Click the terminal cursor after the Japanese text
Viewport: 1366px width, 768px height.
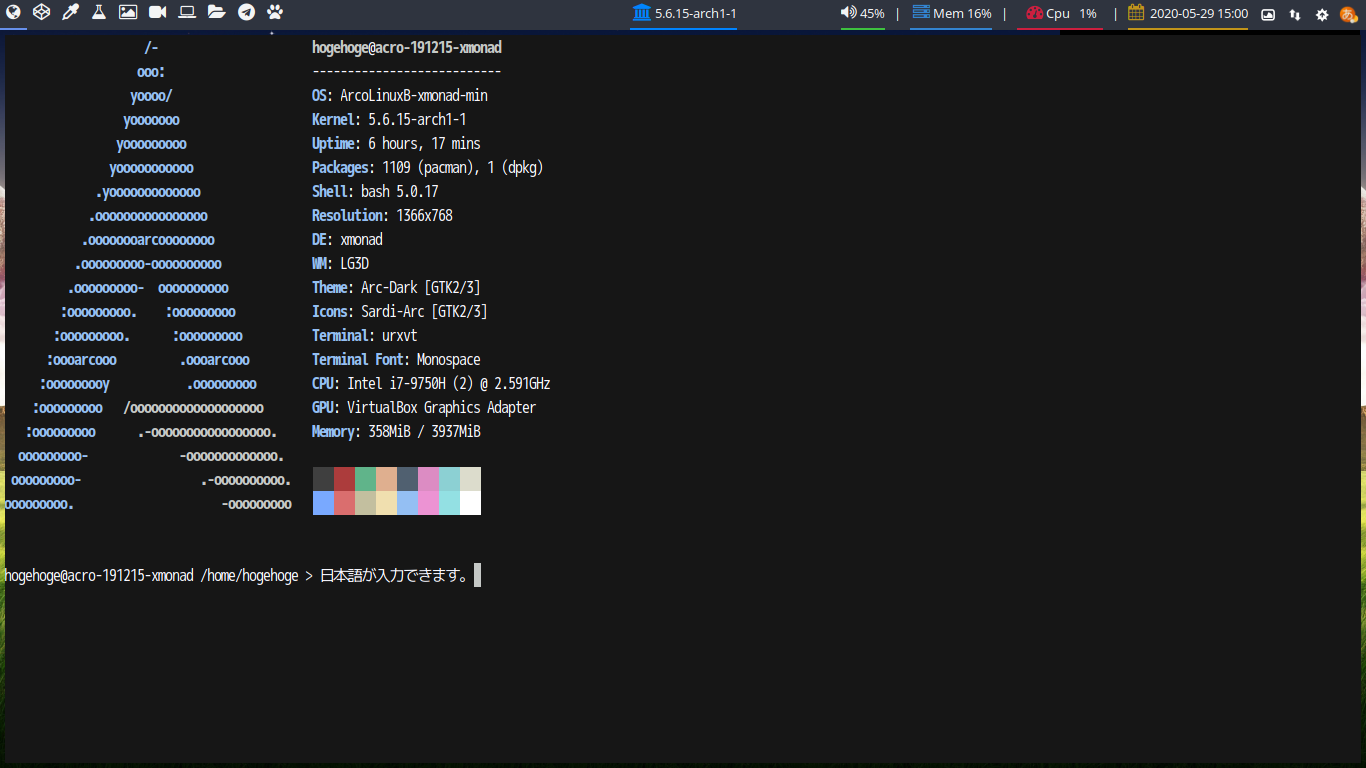pos(477,575)
